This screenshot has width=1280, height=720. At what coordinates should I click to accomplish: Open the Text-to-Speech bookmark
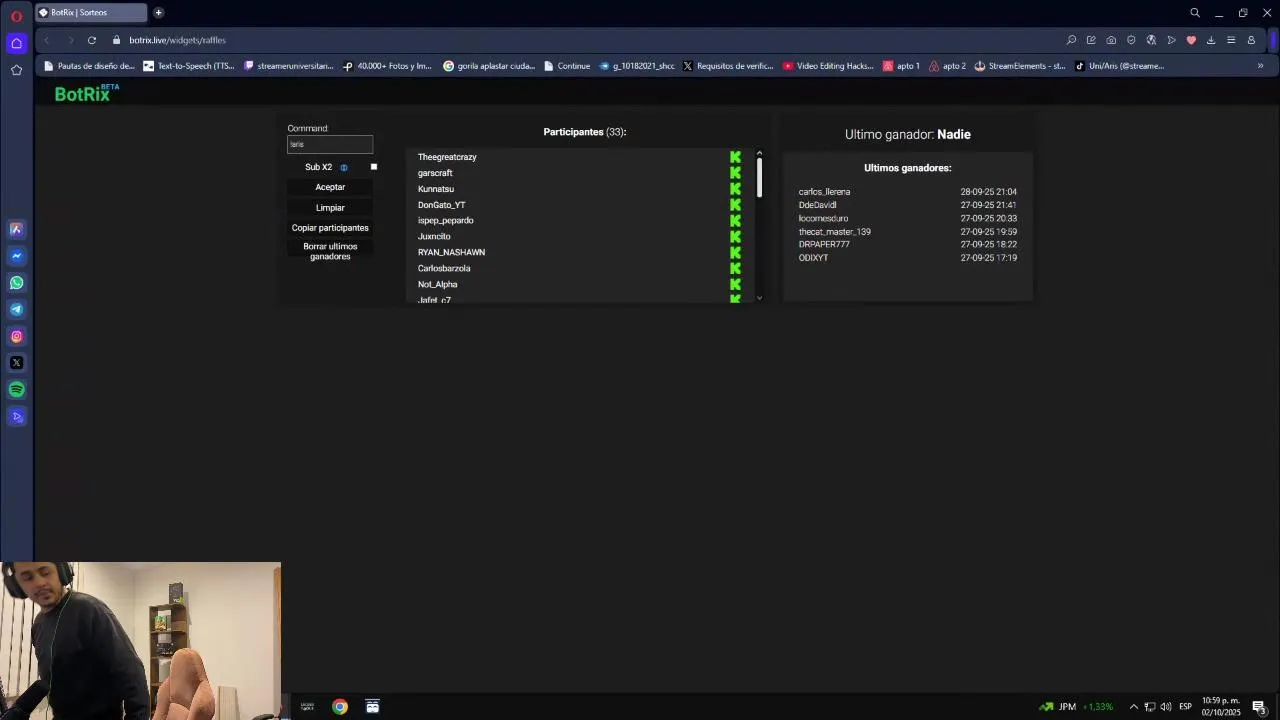pos(189,66)
